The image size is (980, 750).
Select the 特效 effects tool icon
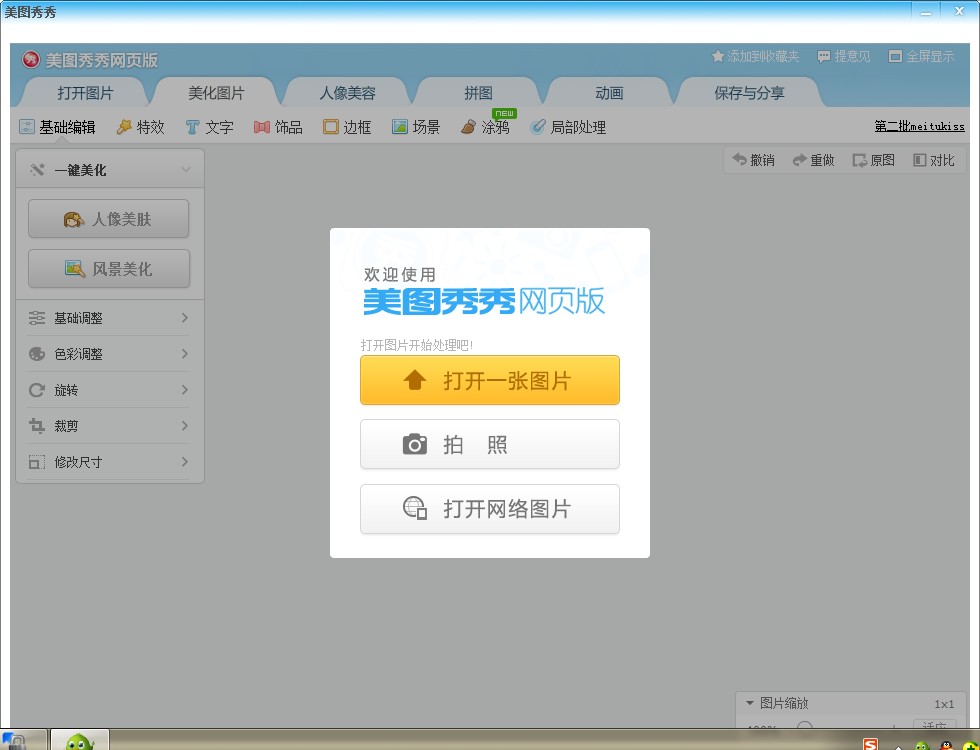coord(125,127)
